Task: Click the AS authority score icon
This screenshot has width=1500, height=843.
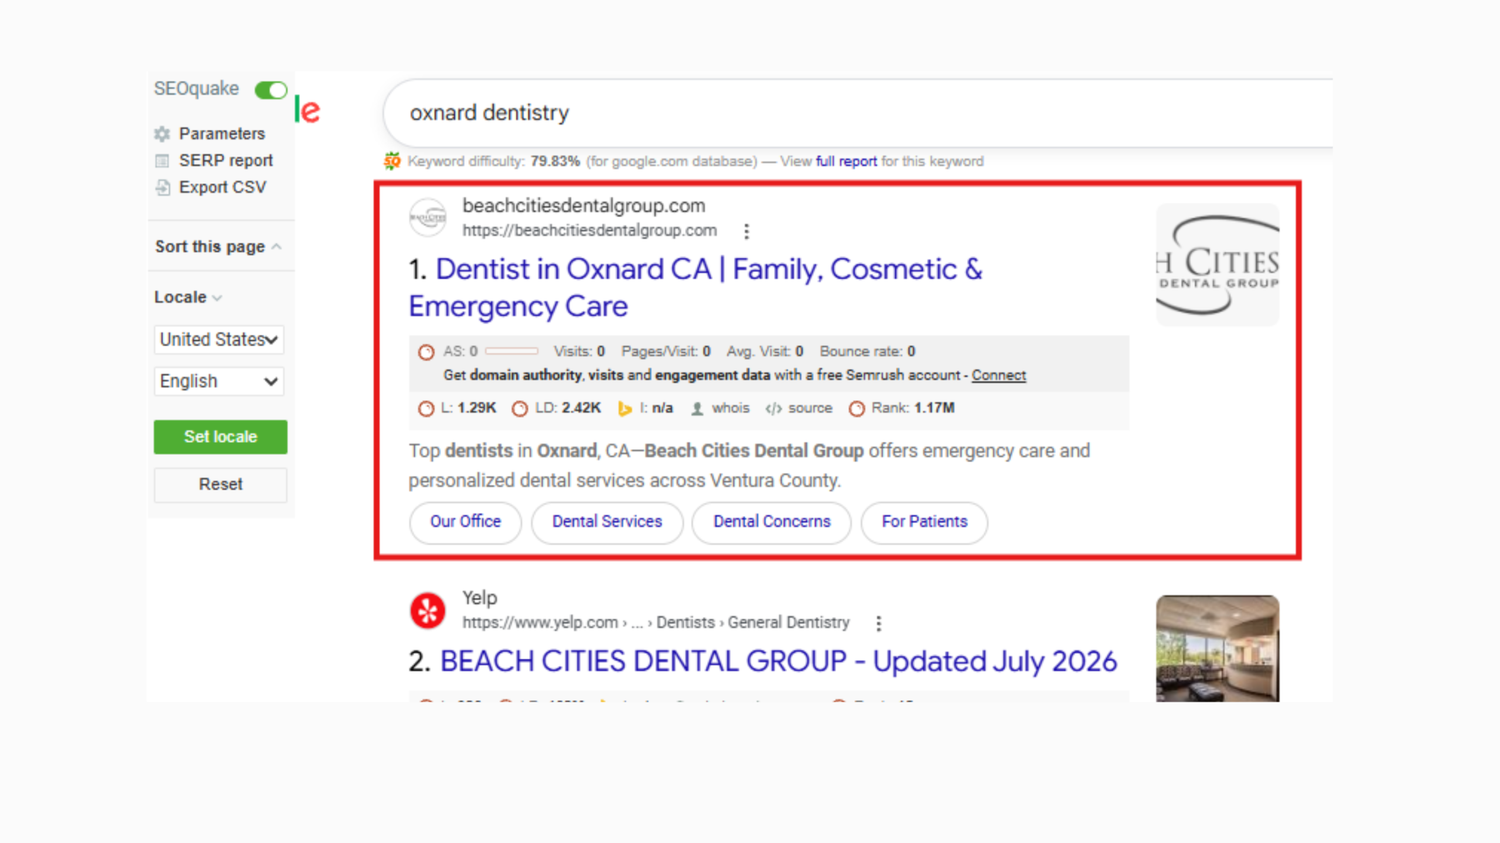Action: pyautogui.click(x=426, y=352)
